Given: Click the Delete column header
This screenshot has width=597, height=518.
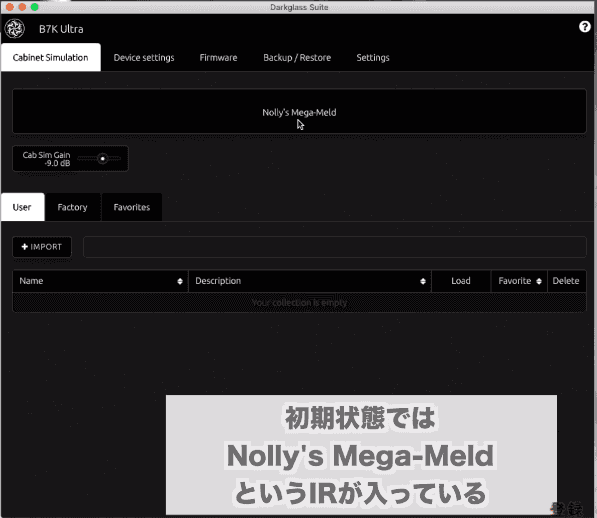Looking at the screenshot, I should 566,281.
